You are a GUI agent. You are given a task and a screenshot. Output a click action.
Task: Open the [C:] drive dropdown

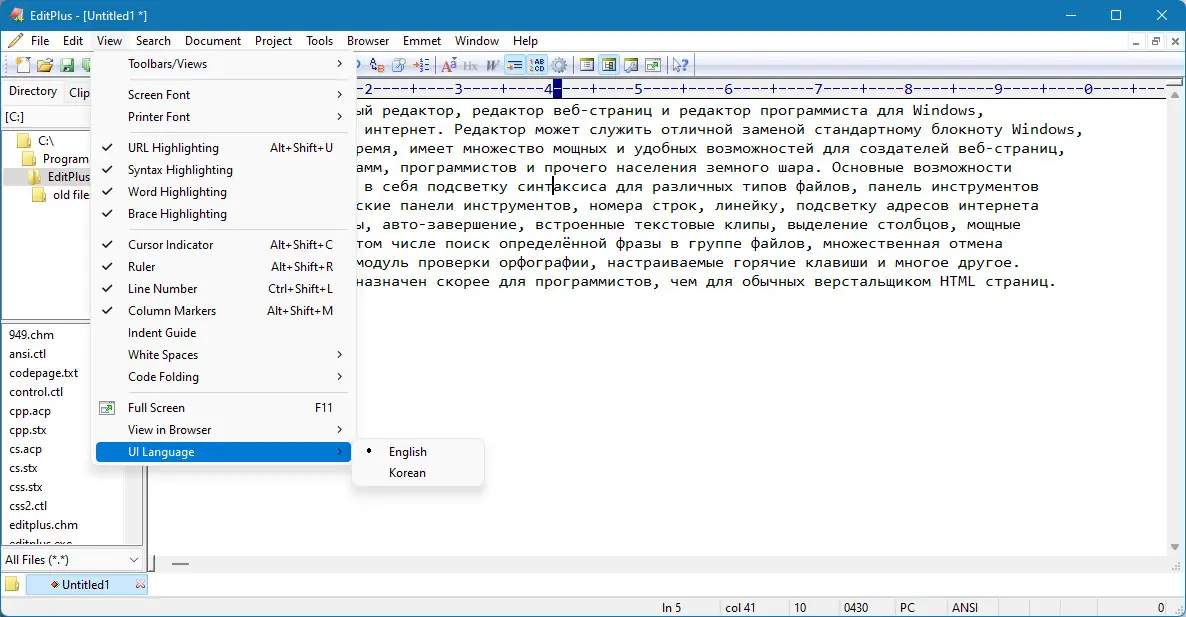pos(47,117)
